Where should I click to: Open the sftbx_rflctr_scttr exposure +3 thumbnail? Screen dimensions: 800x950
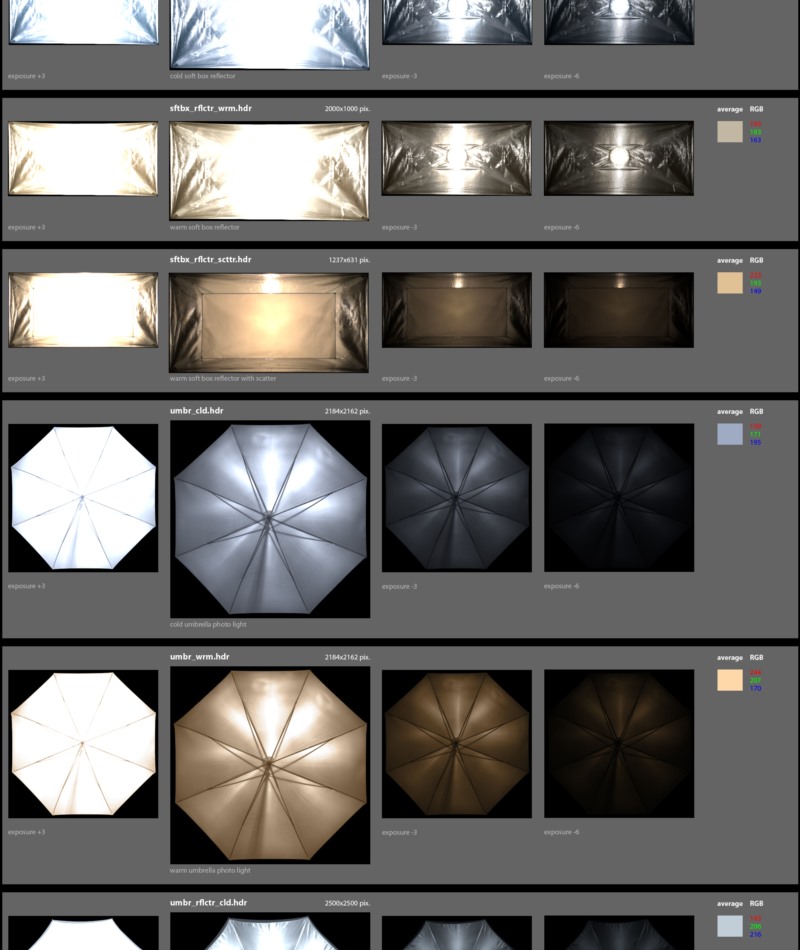(83, 310)
